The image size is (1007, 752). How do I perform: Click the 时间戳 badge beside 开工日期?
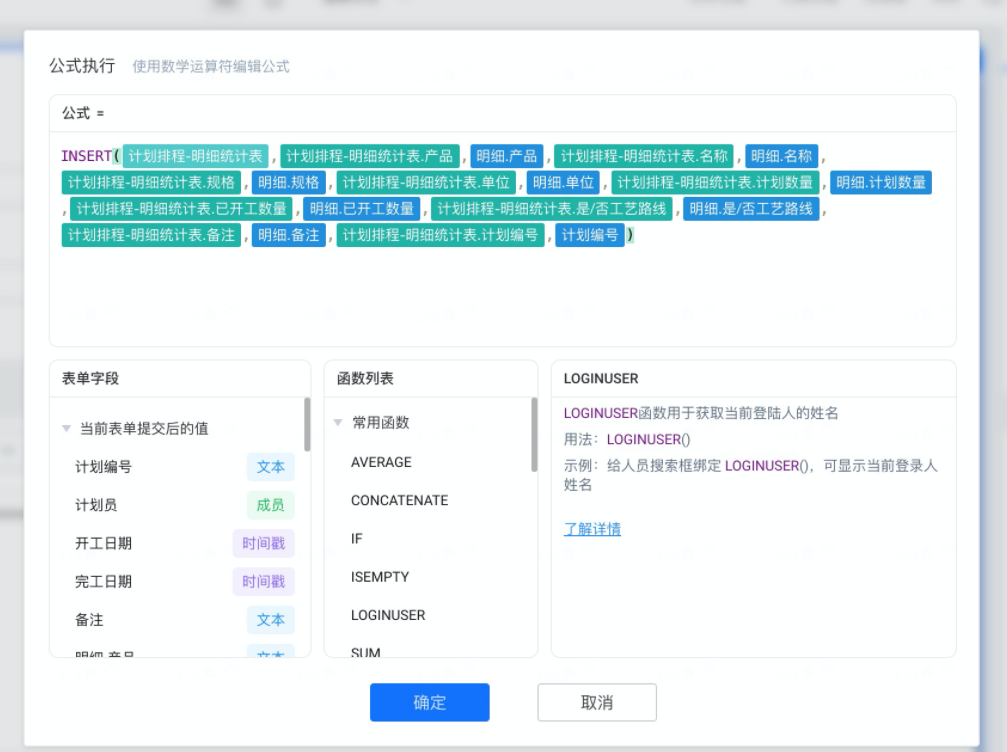pyautogui.click(x=263, y=543)
